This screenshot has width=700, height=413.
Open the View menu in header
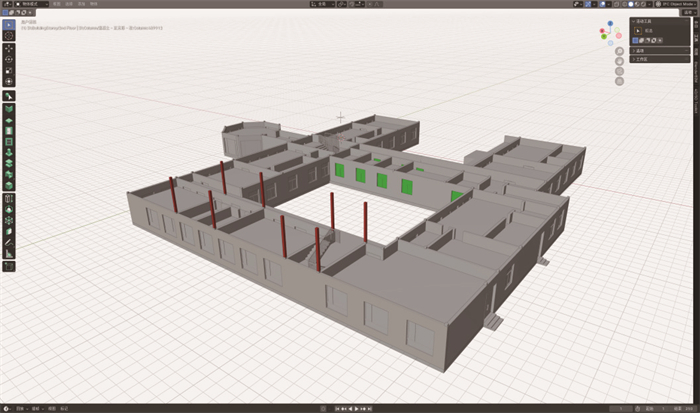(x=57, y=4)
